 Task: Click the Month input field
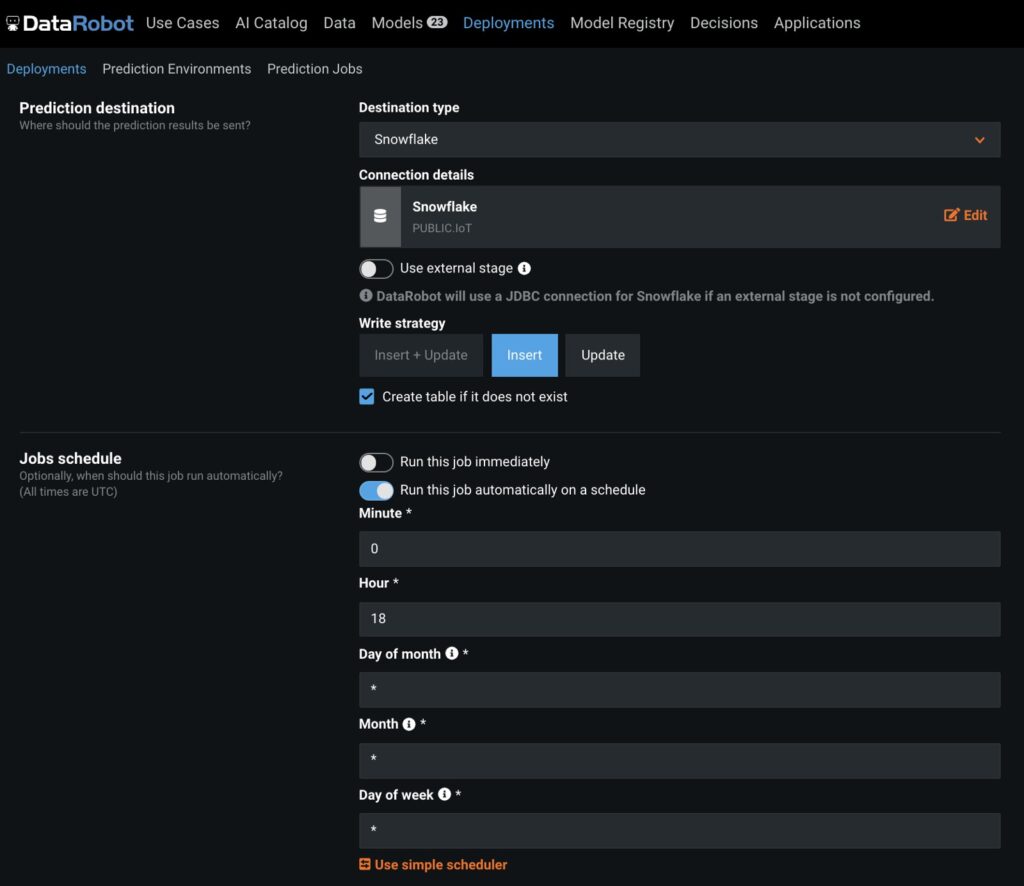click(x=680, y=761)
